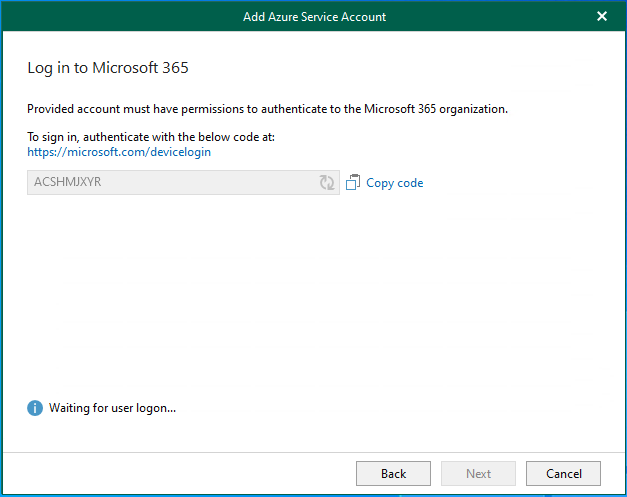Screen dimensions: 627x497
Task: Click the Copy code link text
Action: [394, 183]
